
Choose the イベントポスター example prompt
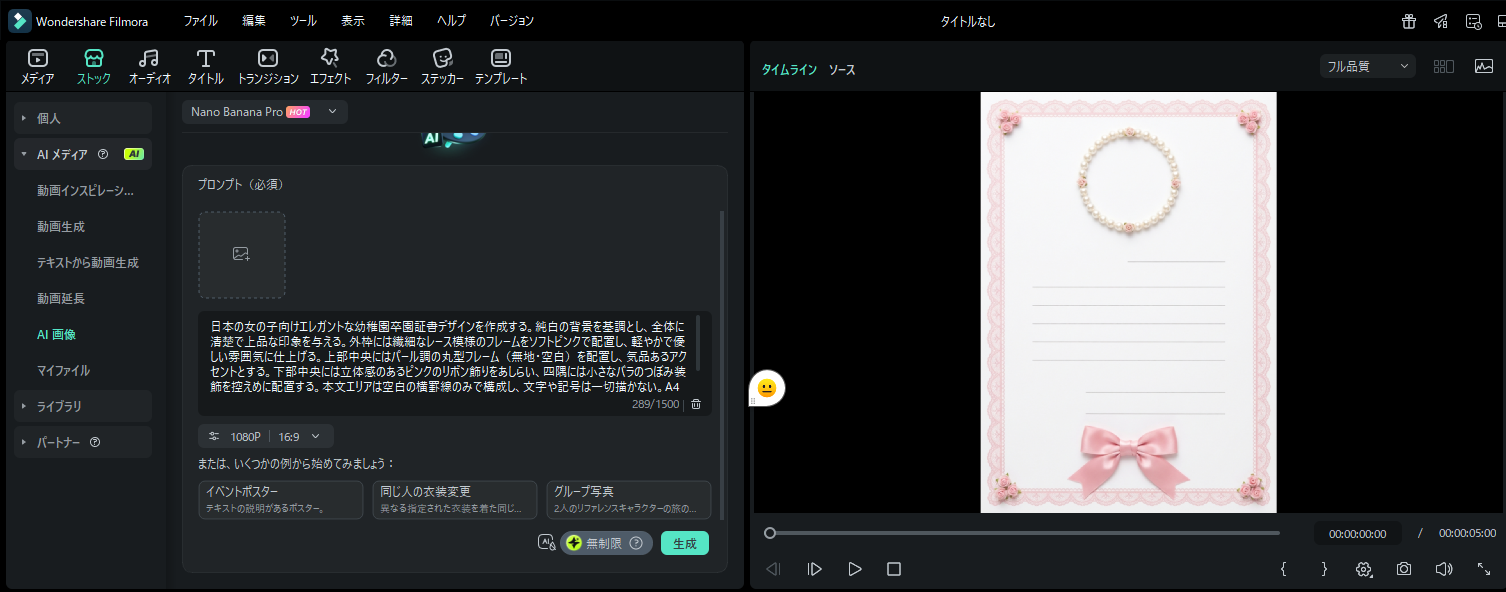[281, 499]
